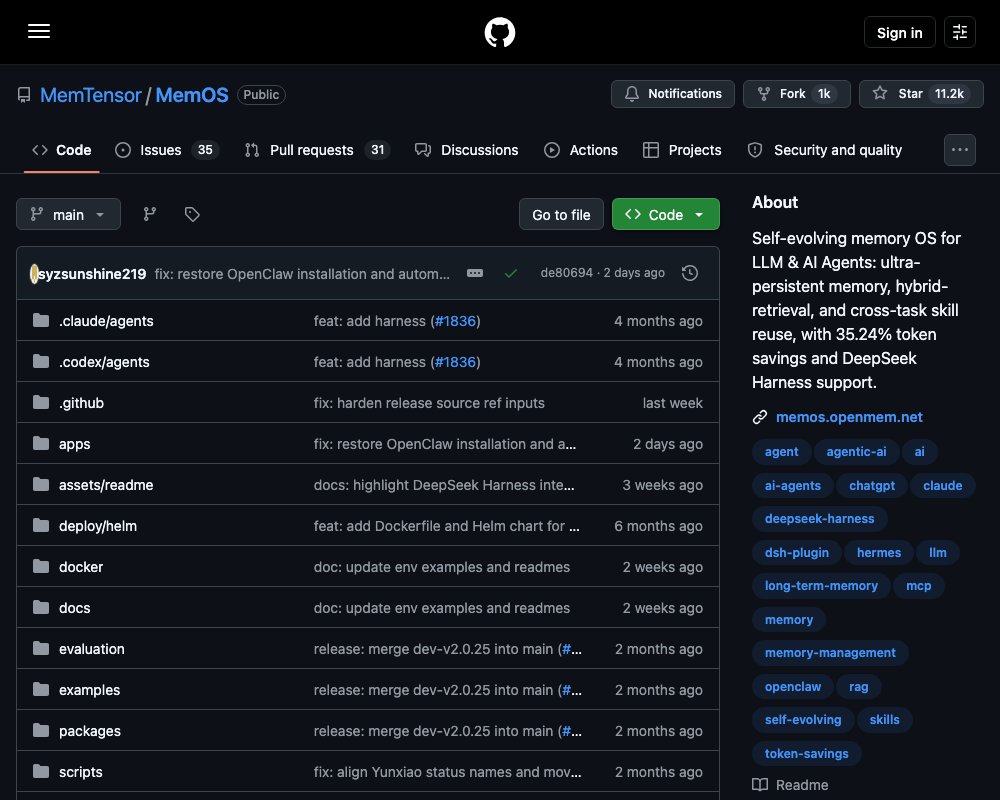
Task: Visit memos.openmem.net website link
Action: (849, 417)
